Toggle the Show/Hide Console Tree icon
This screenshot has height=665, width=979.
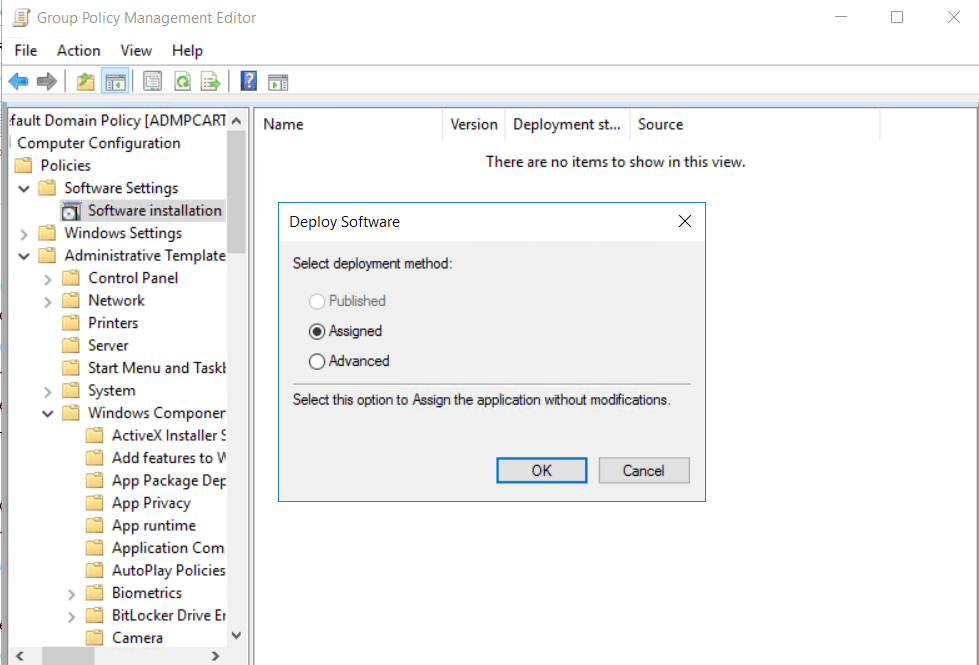(115, 81)
